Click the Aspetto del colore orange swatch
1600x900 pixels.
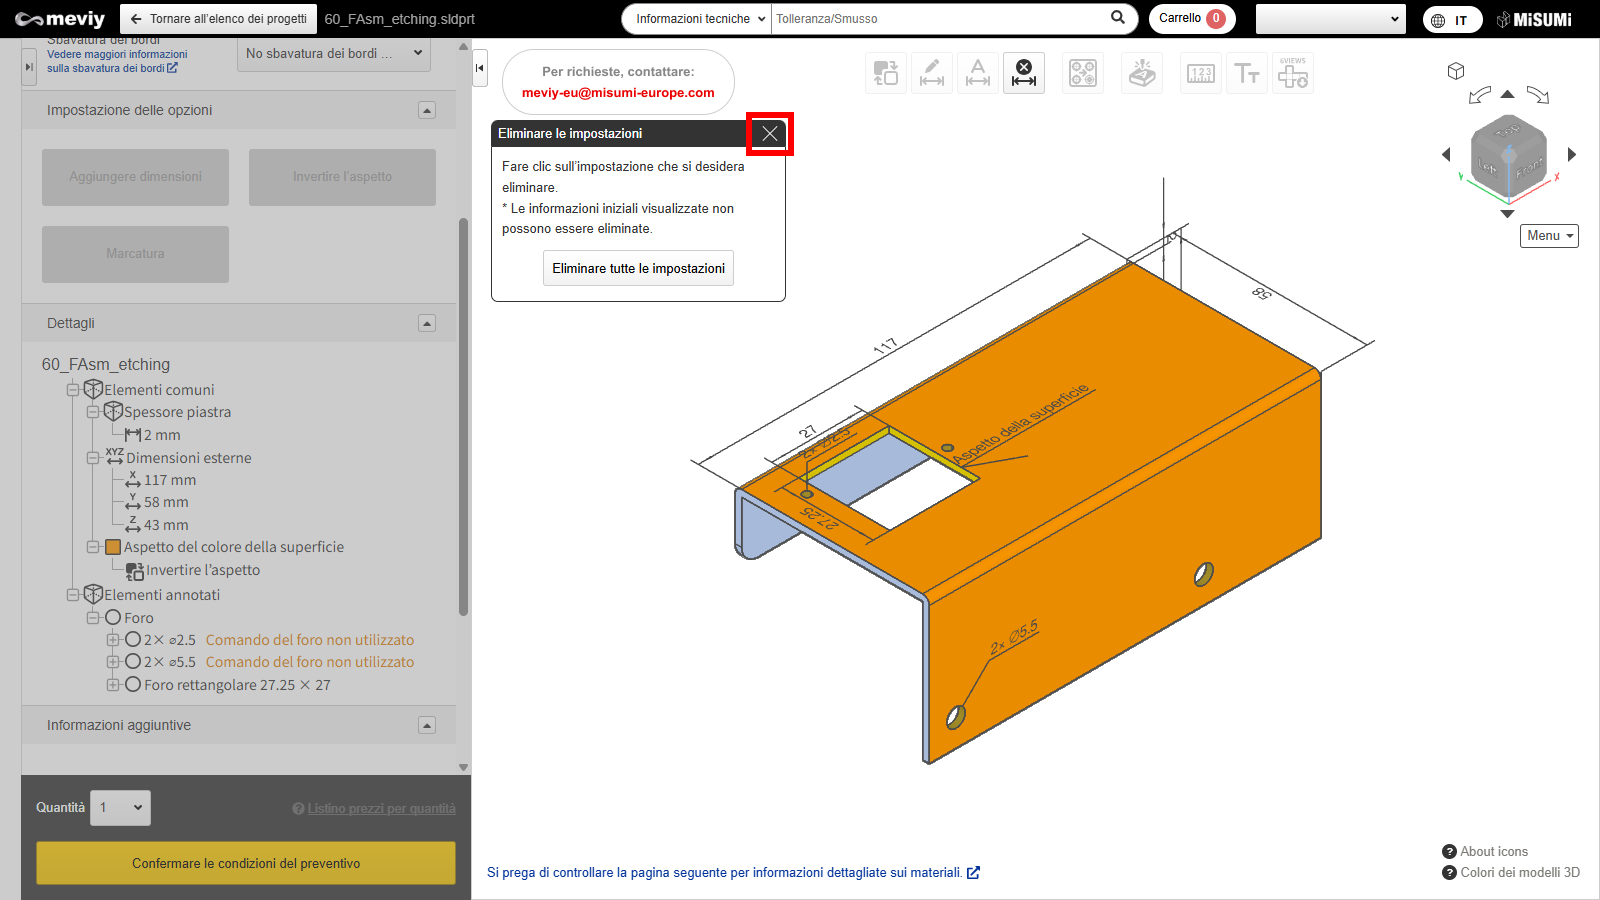click(113, 547)
